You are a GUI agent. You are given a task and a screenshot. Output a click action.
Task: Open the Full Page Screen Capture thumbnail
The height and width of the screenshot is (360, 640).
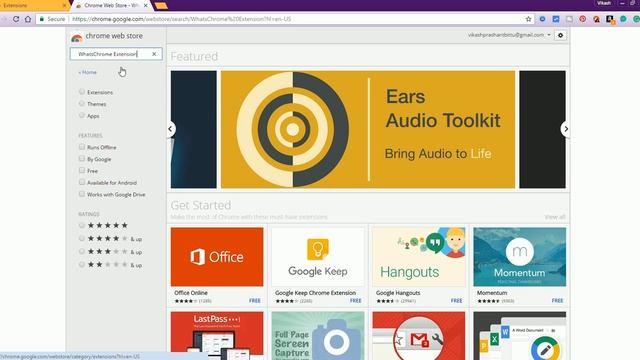point(318,336)
